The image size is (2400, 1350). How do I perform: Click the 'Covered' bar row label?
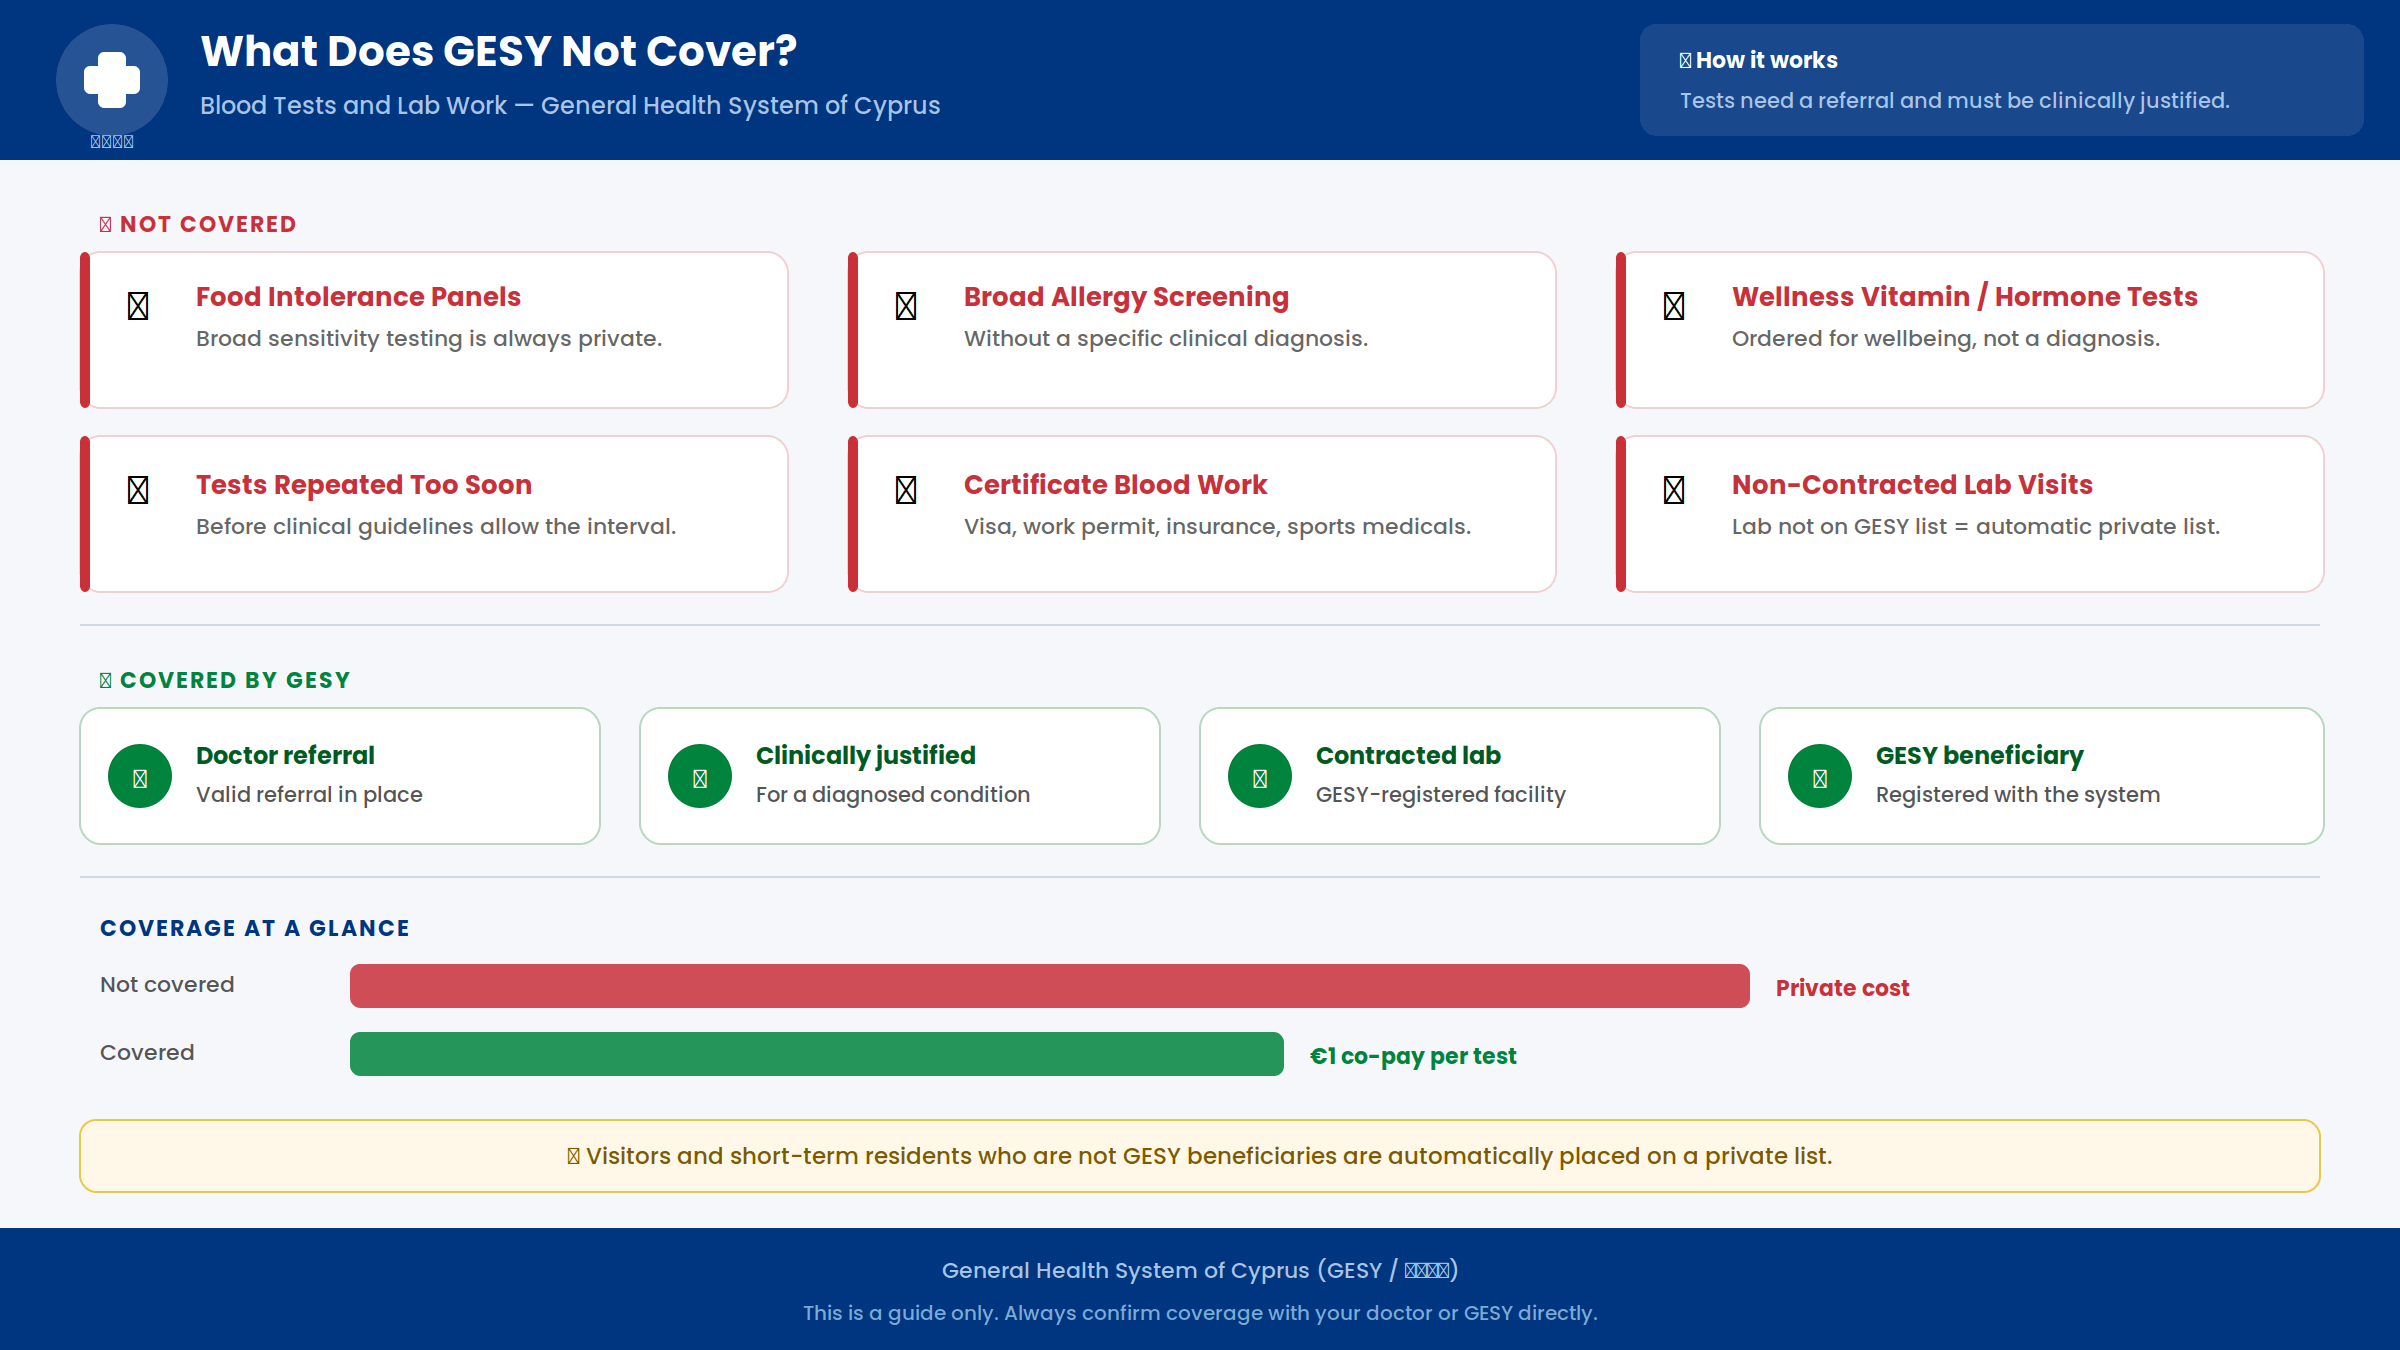coord(147,1053)
